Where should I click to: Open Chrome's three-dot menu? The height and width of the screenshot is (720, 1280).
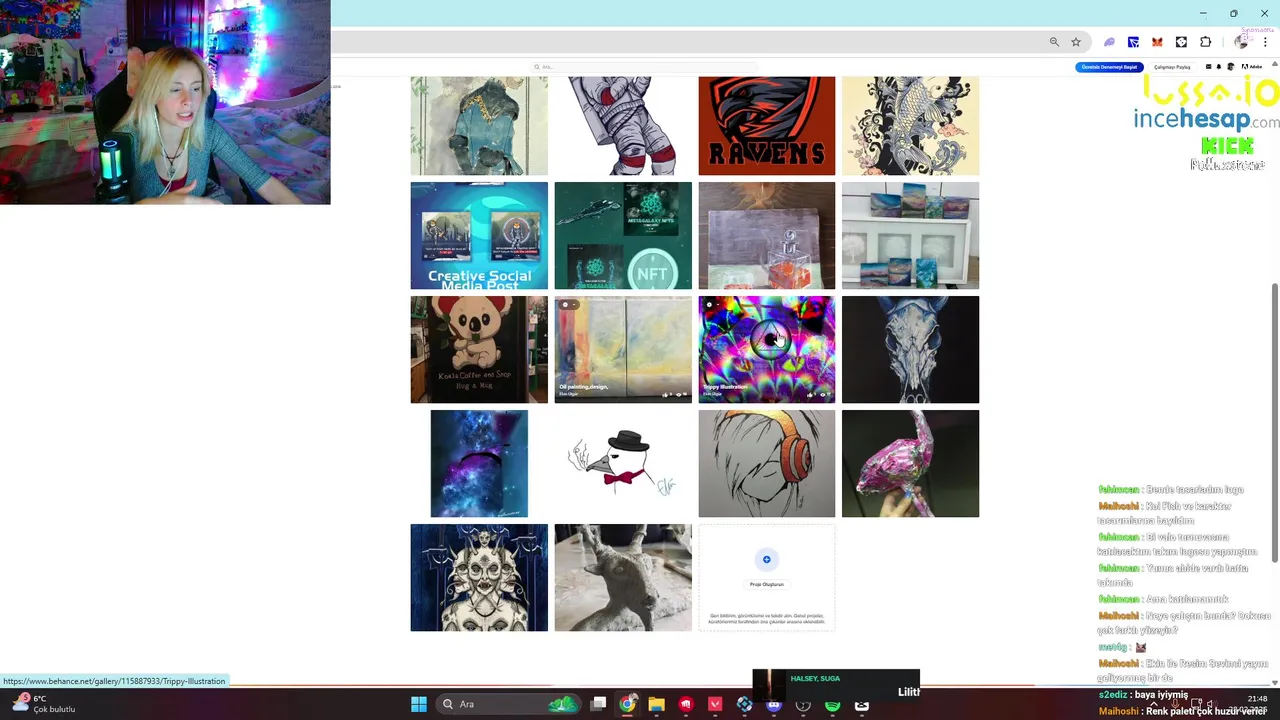point(1265,42)
